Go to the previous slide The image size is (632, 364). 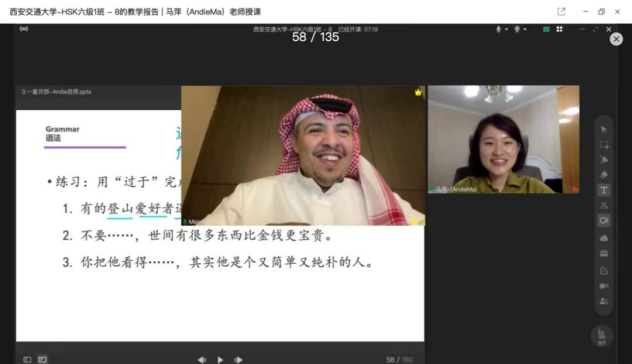[x=202, y=360]
